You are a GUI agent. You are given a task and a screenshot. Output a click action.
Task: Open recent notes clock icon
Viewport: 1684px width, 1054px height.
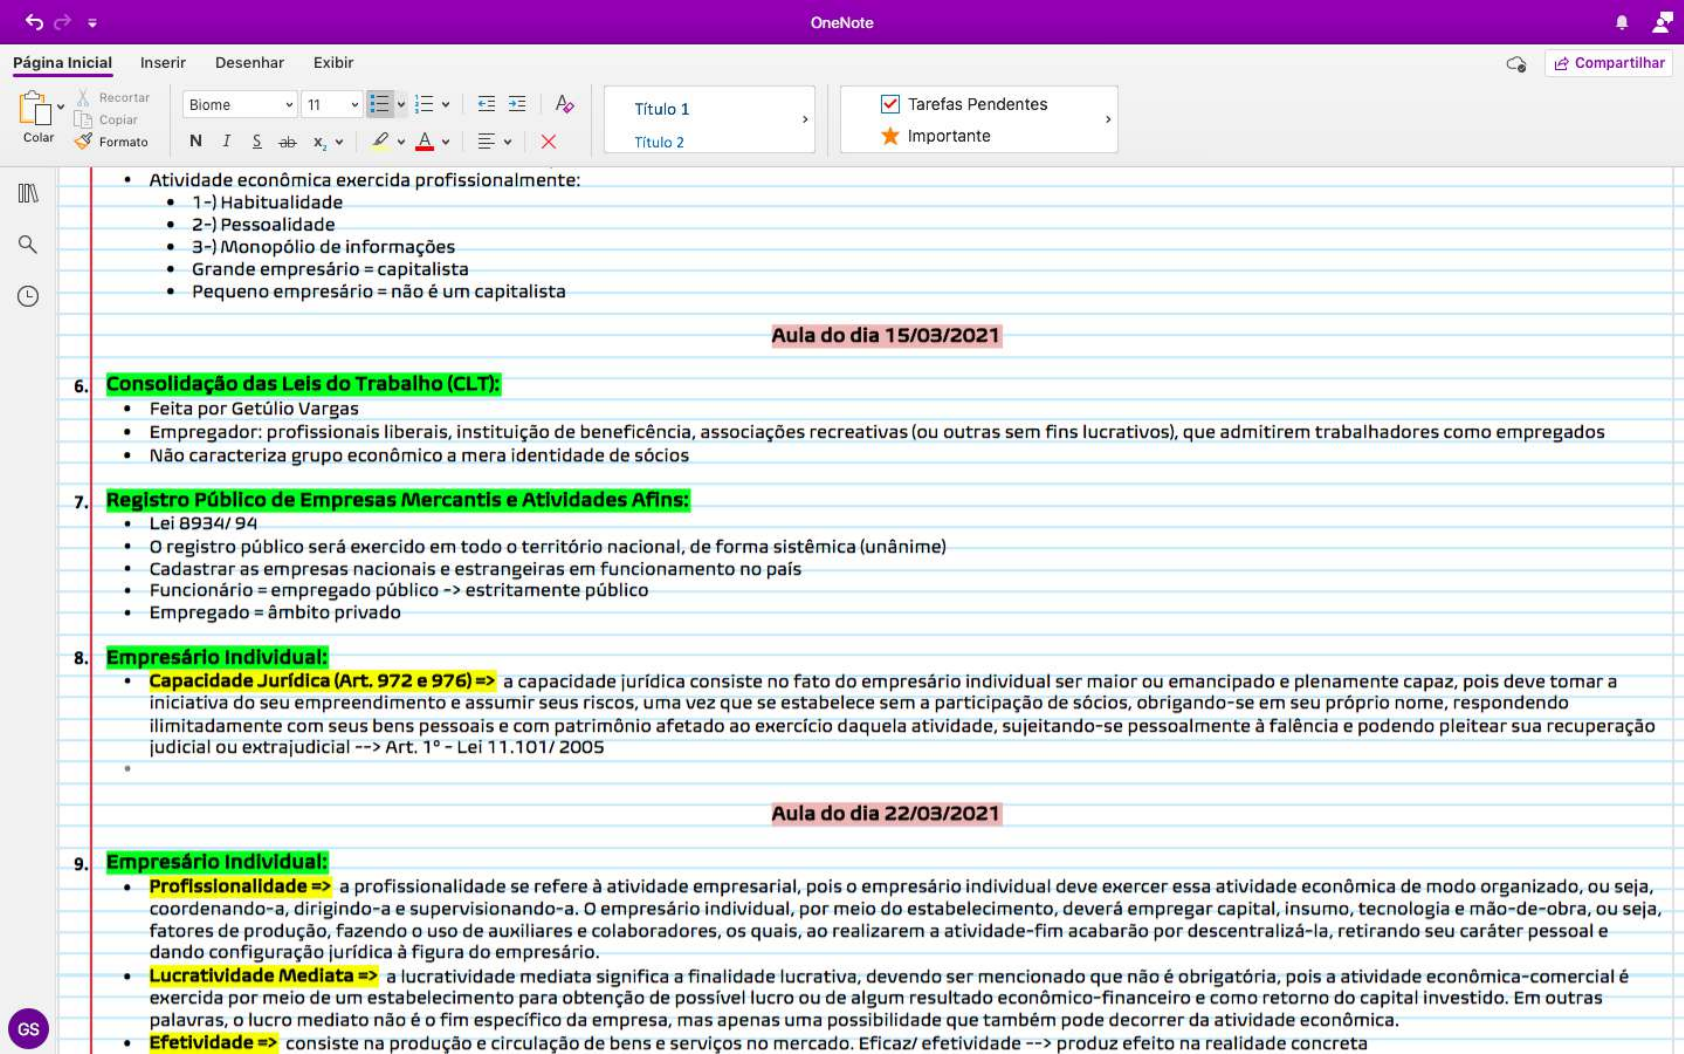tap(28, 296)
